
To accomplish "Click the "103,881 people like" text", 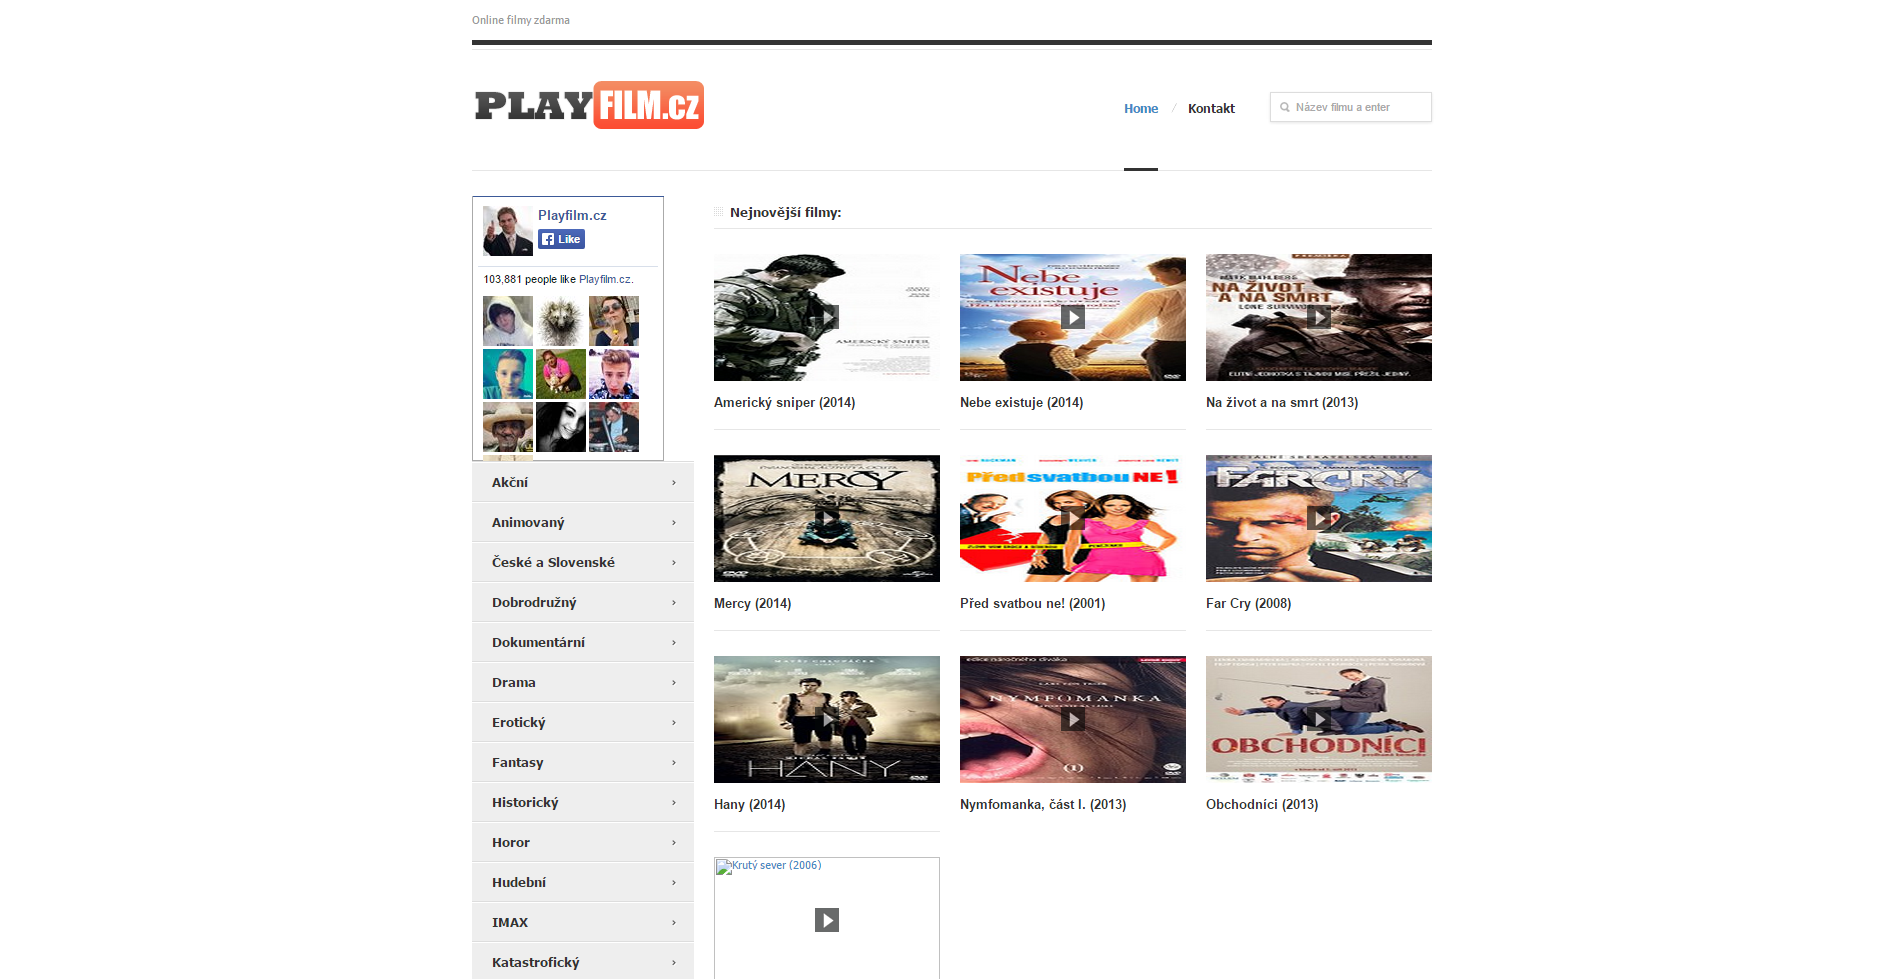I will (529, 279).
